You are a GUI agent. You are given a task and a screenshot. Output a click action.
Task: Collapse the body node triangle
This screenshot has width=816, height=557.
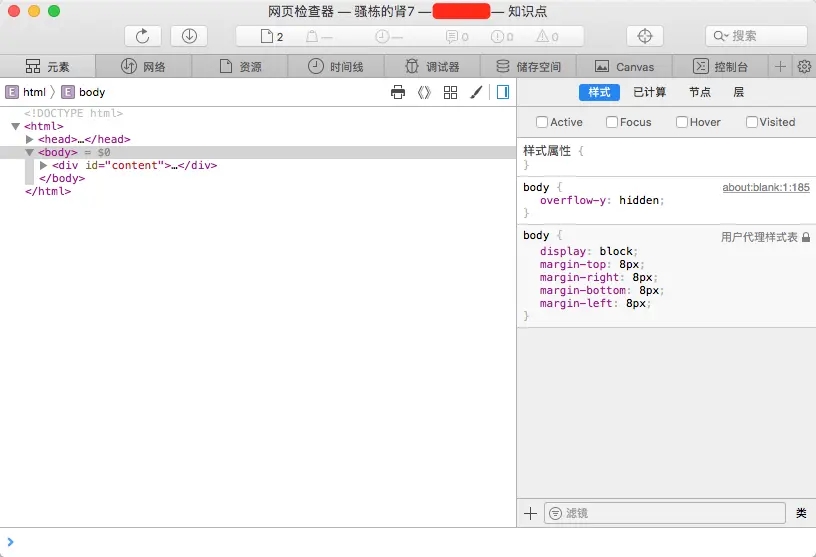click(30, 152)
